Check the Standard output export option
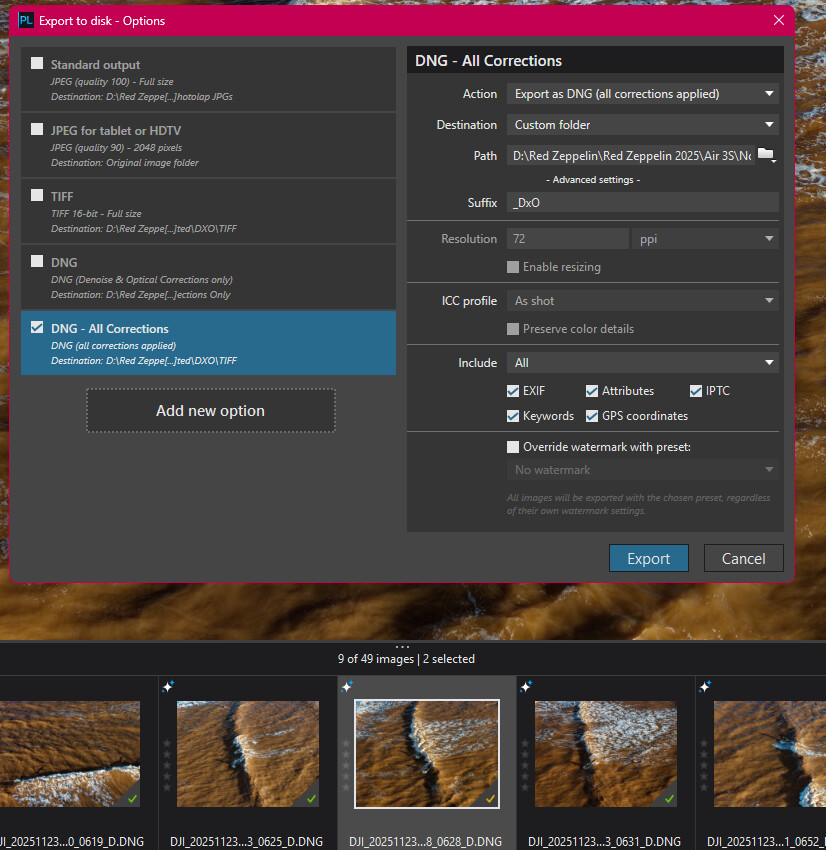826x850 pixels. (x=36, y=62)
